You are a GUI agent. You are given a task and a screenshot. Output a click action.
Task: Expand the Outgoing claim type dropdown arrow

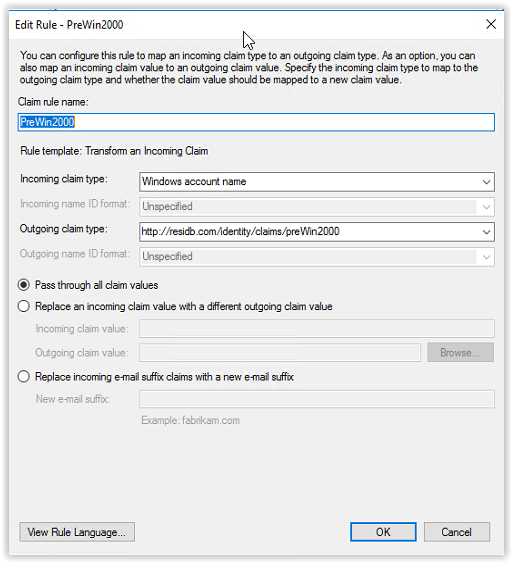pos(486,232)
